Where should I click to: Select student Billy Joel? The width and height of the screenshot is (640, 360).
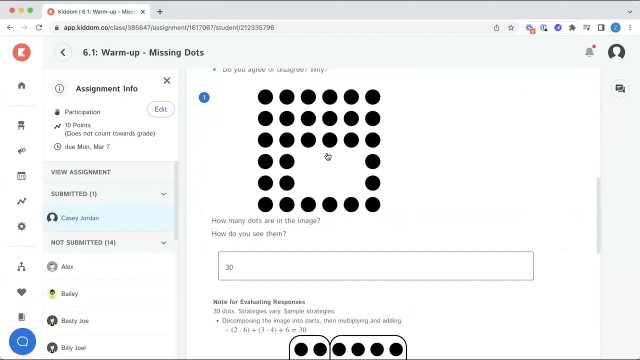[109, 348]
